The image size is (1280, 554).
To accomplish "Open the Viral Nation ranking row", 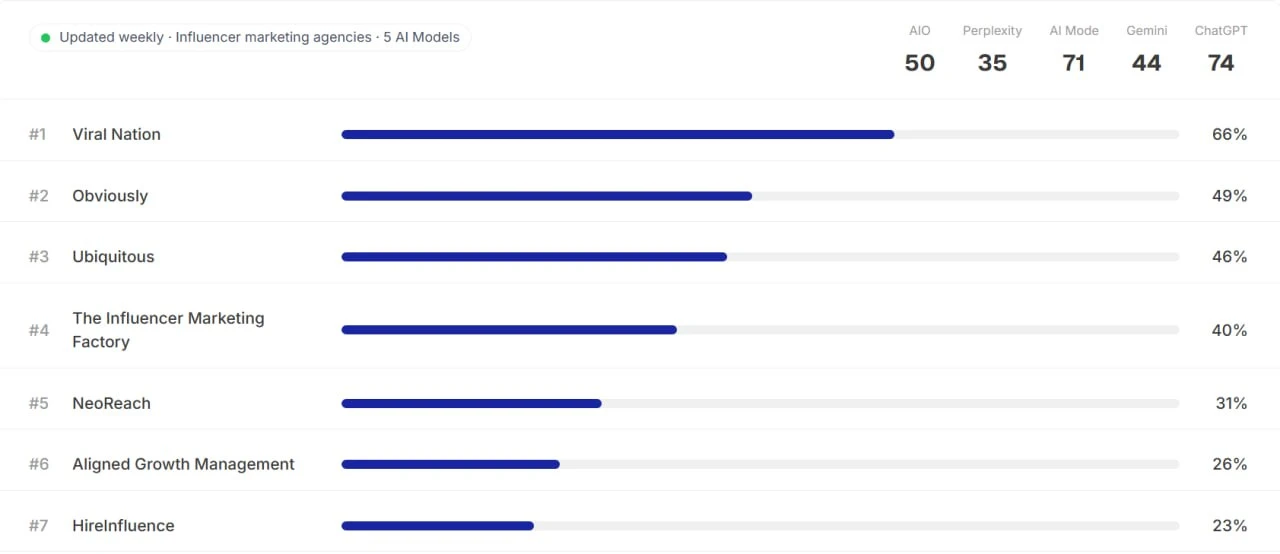I will coord(640,134).
